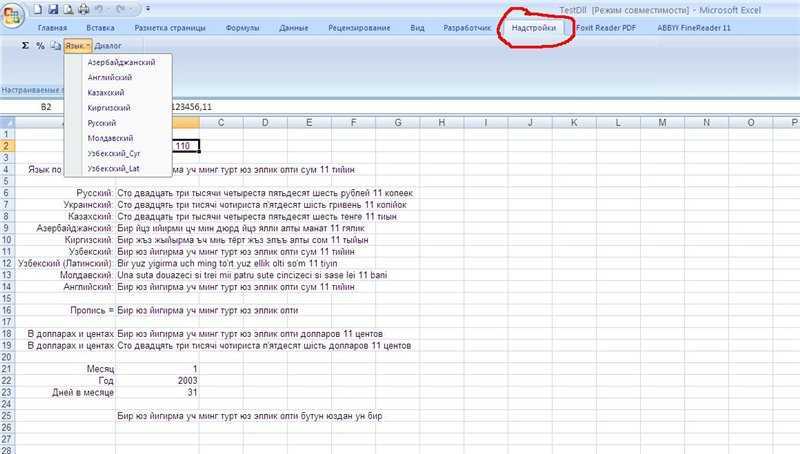Switch to the Вид ribbon tab
The height and width of the screenshot is (454, 800).
coord(417,28)
